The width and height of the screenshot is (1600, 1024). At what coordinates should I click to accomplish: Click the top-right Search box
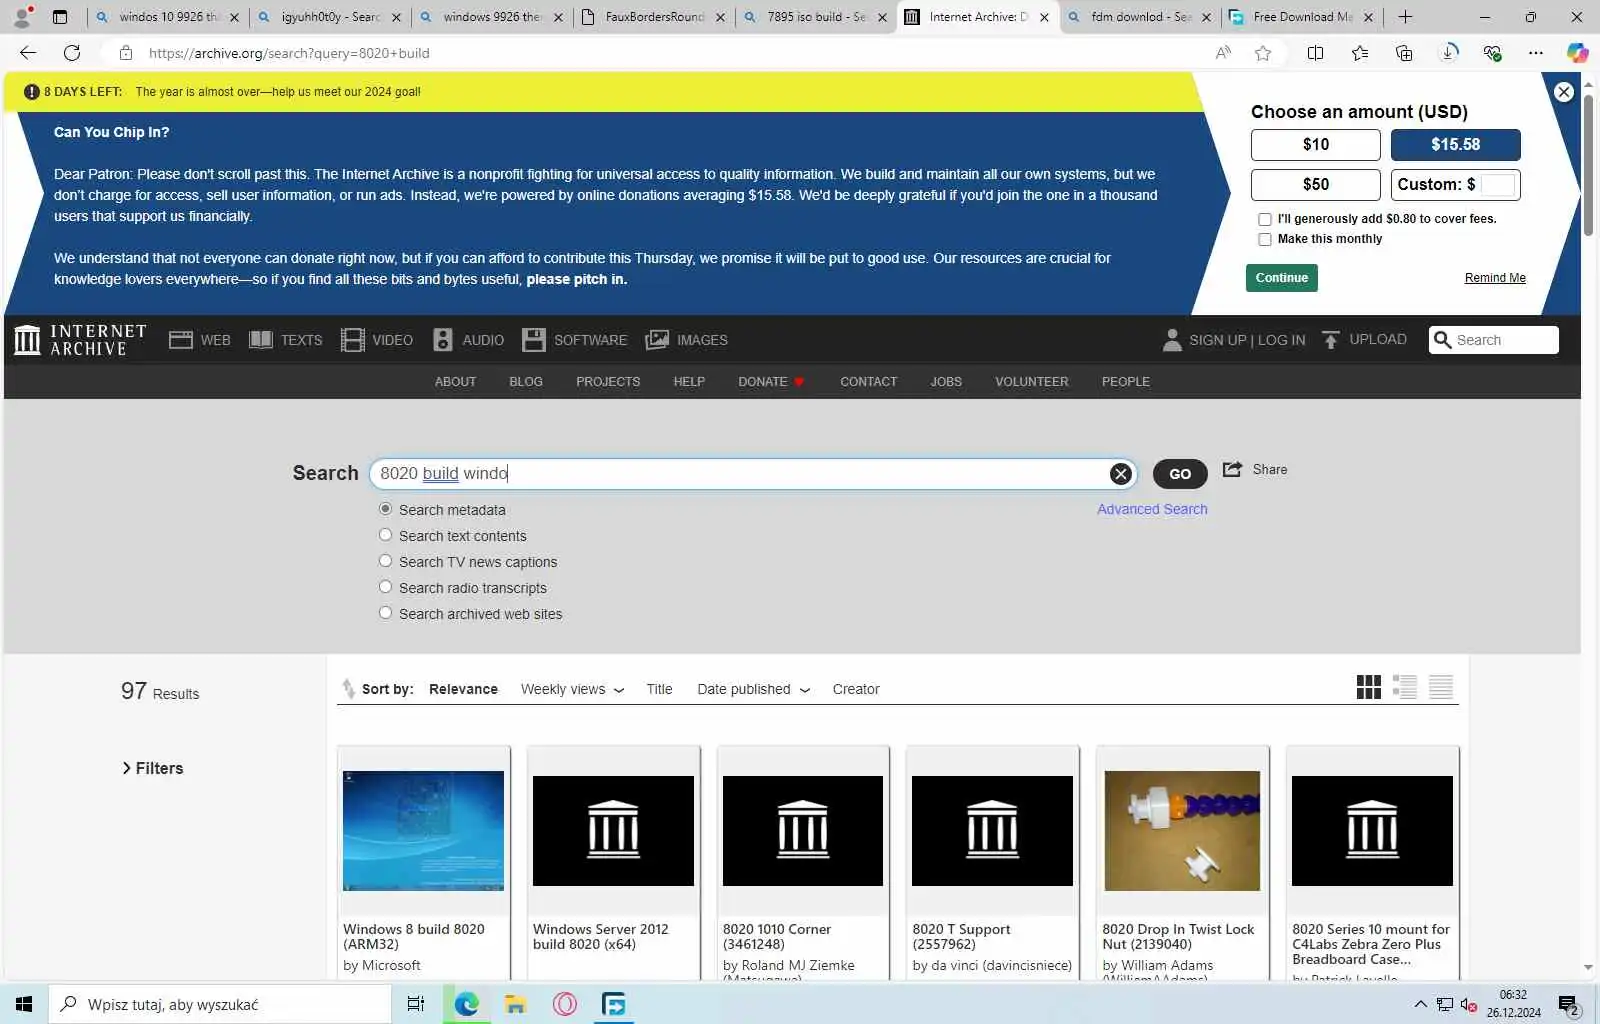1494,340
